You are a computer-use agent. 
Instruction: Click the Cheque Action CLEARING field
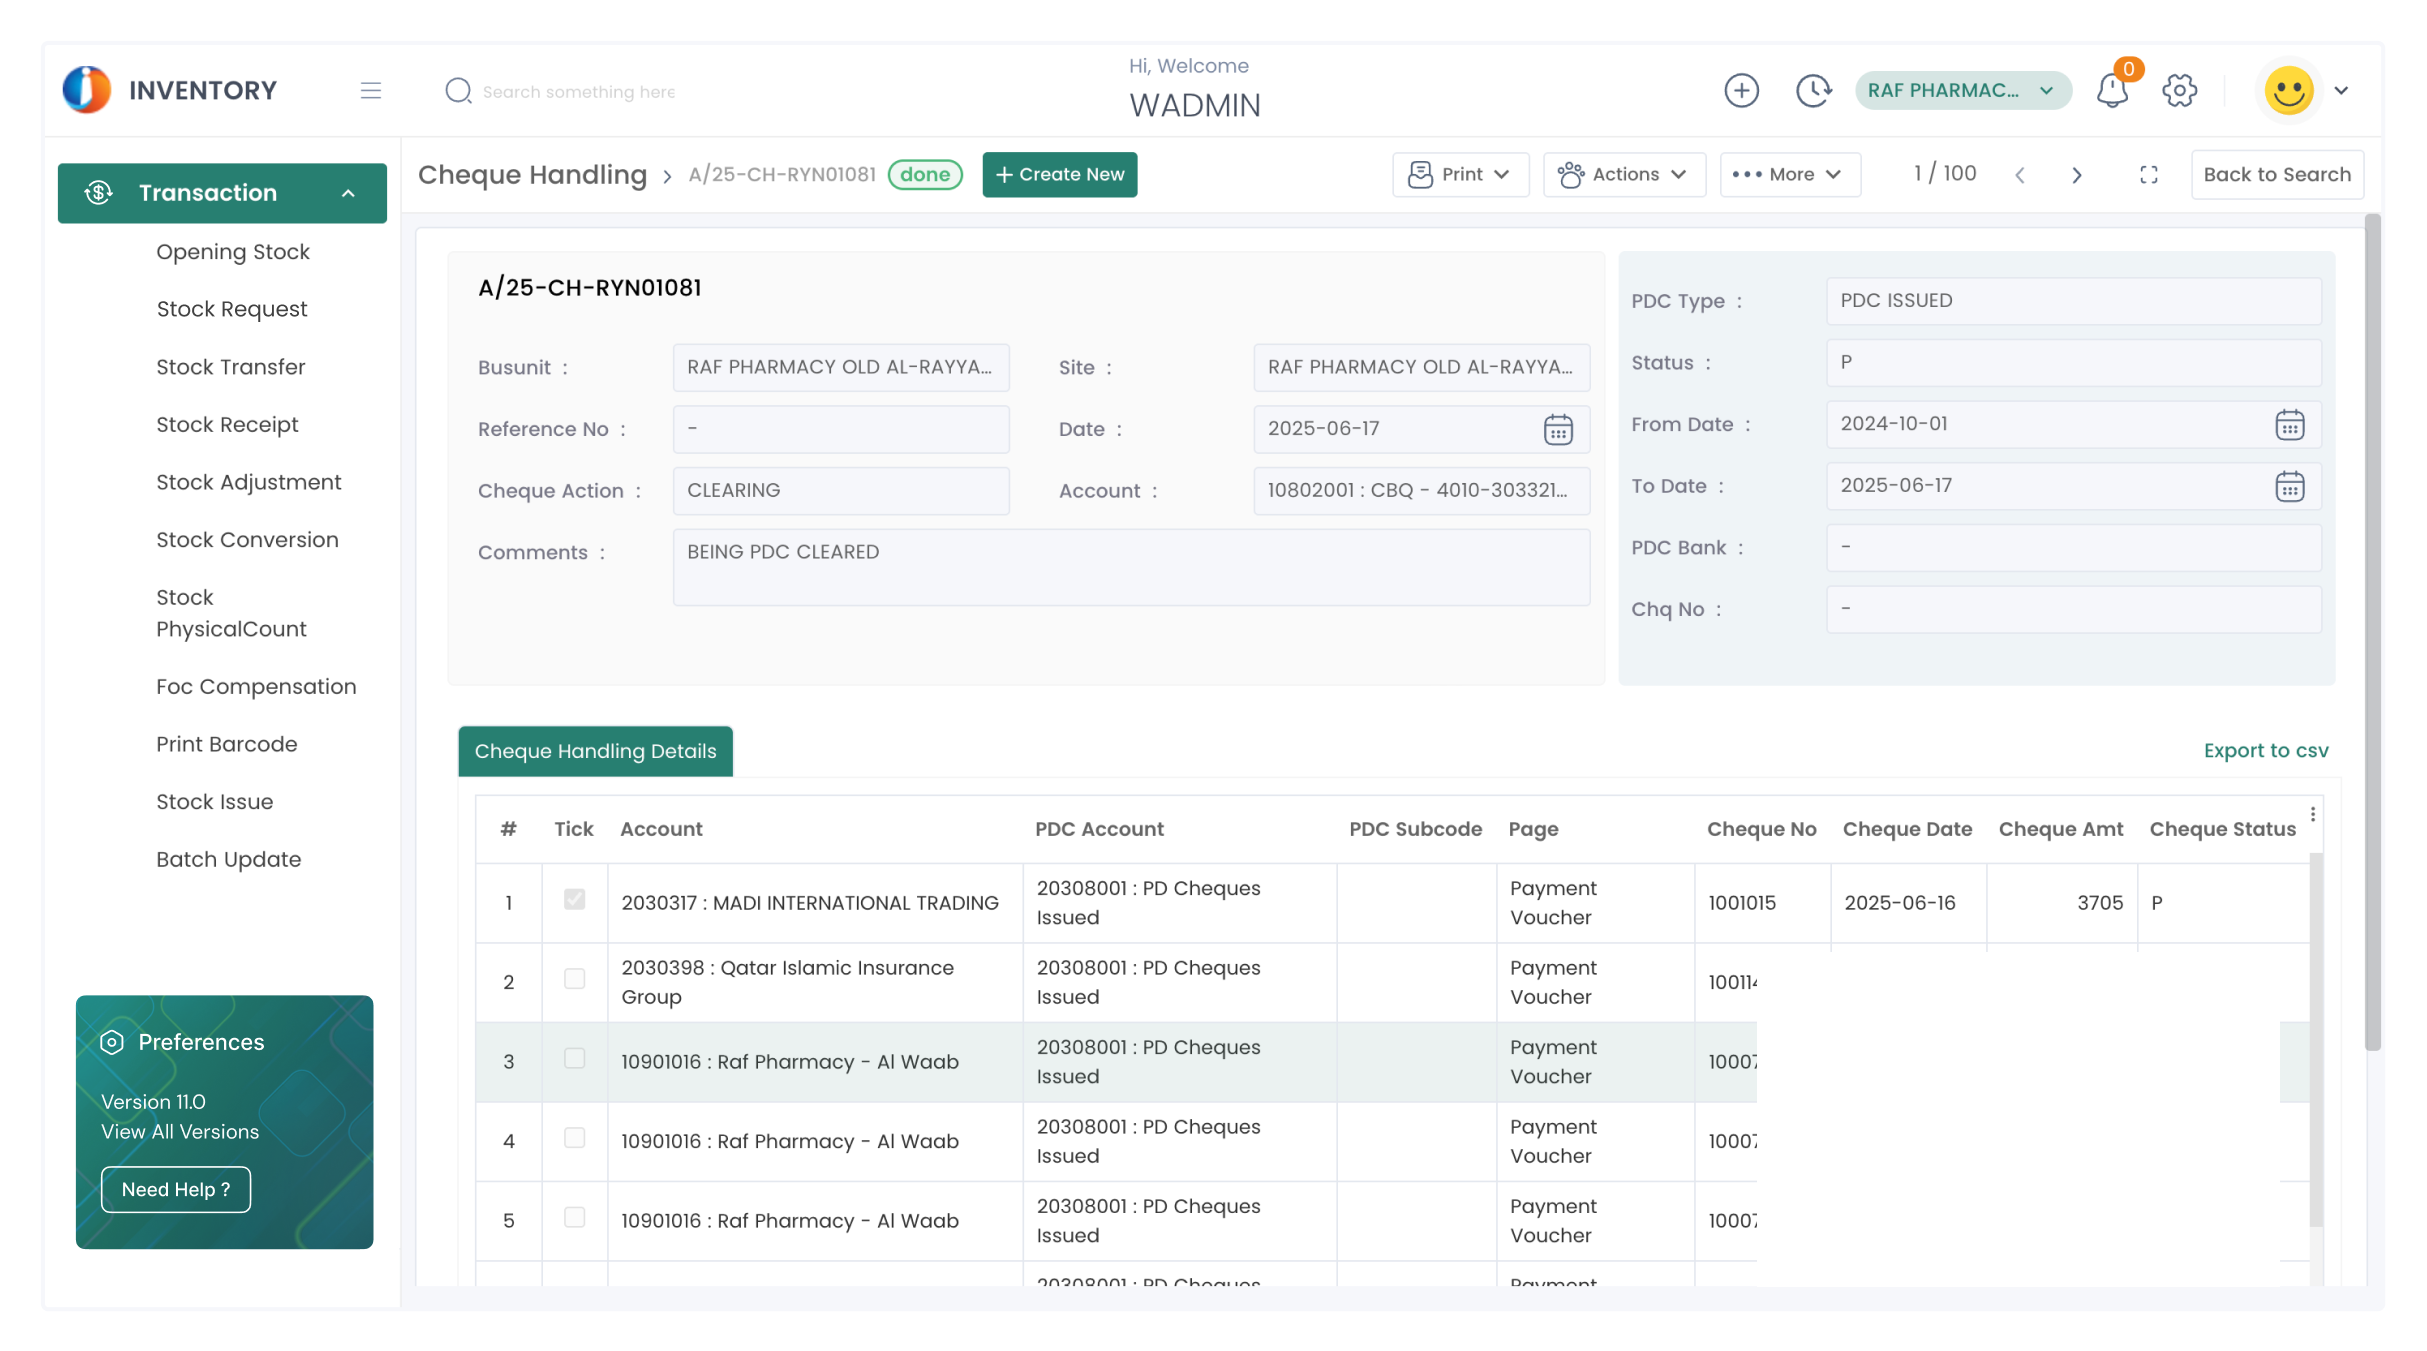[x=841, y=491]
